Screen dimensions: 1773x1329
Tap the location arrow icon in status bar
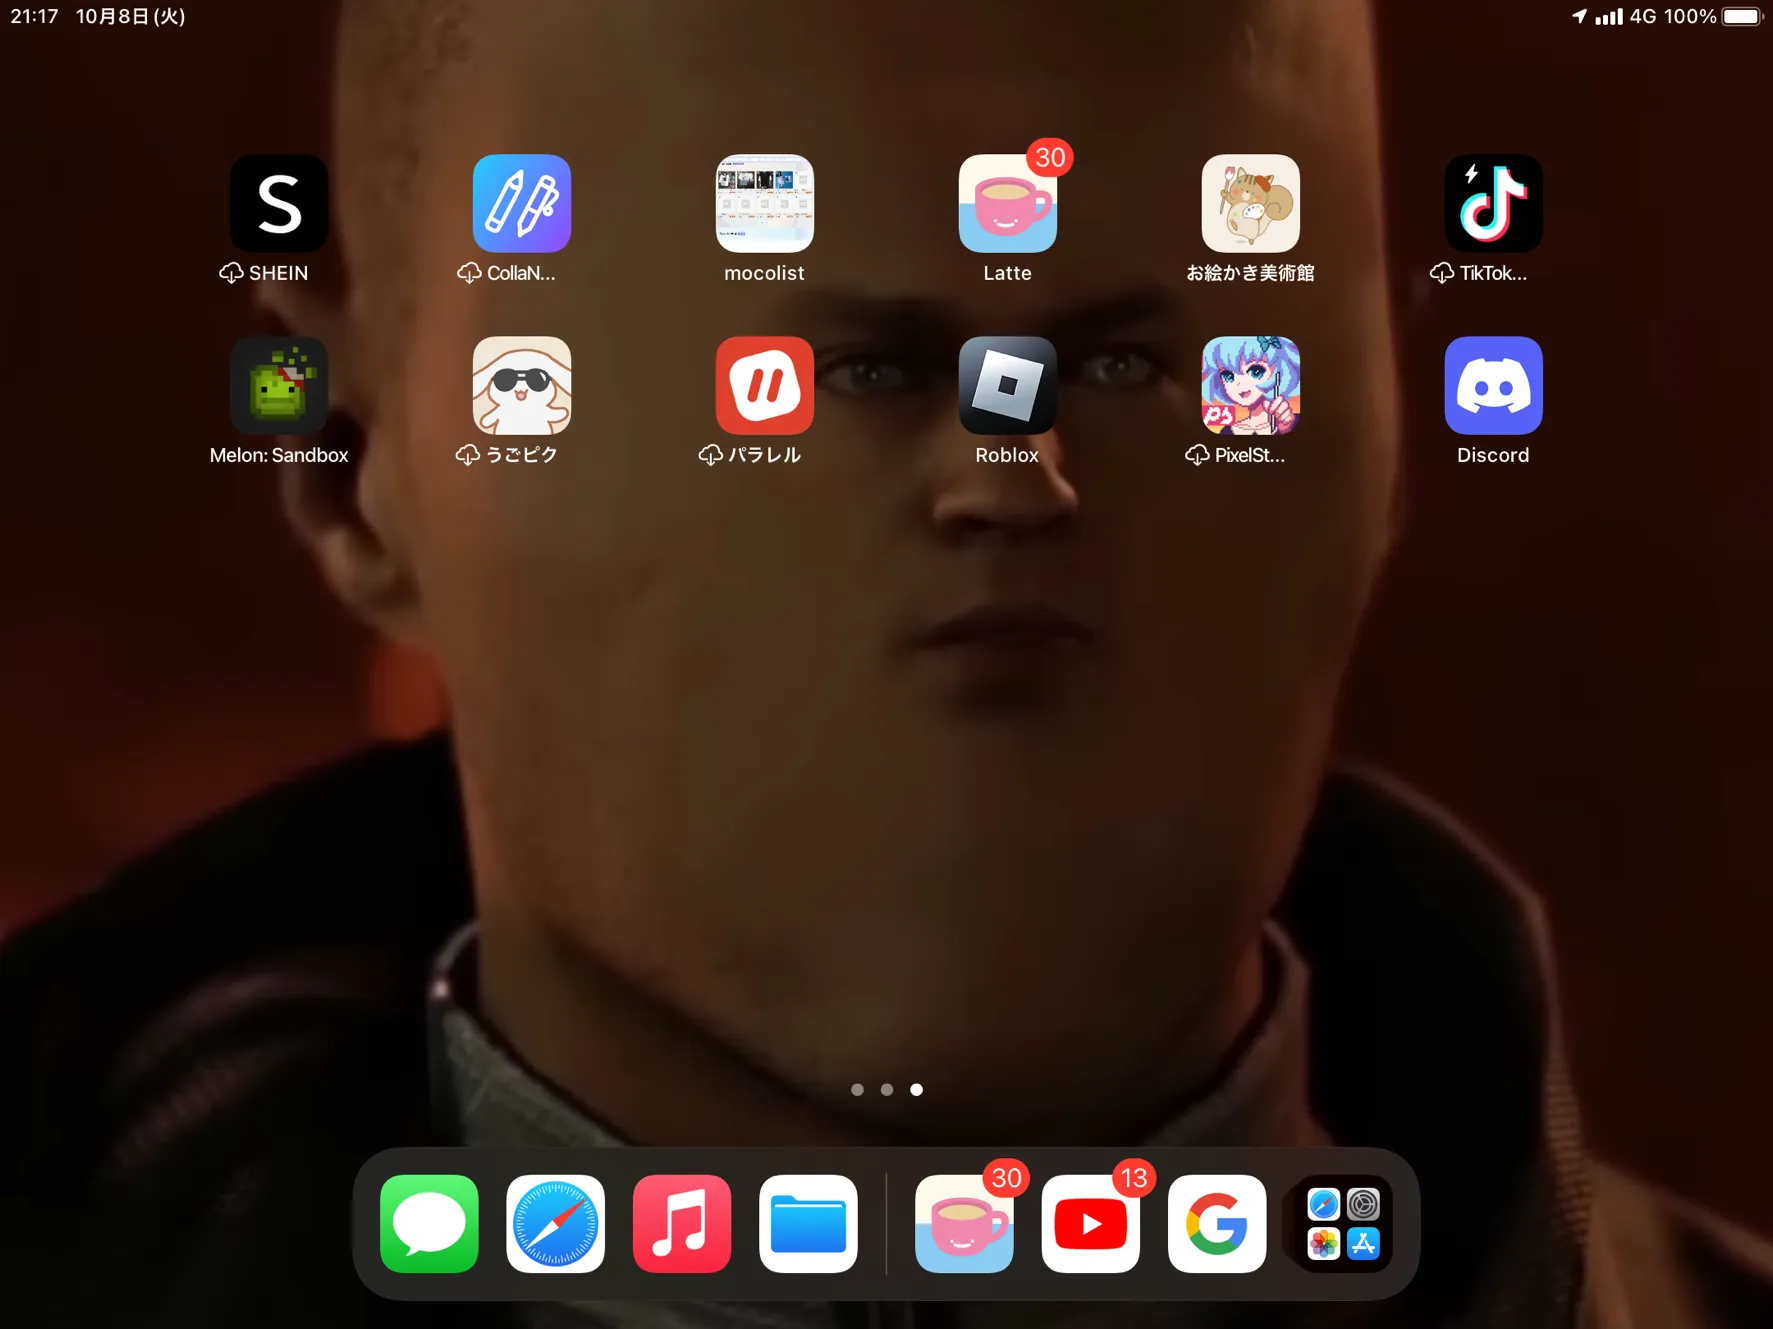click(1579, 16)
